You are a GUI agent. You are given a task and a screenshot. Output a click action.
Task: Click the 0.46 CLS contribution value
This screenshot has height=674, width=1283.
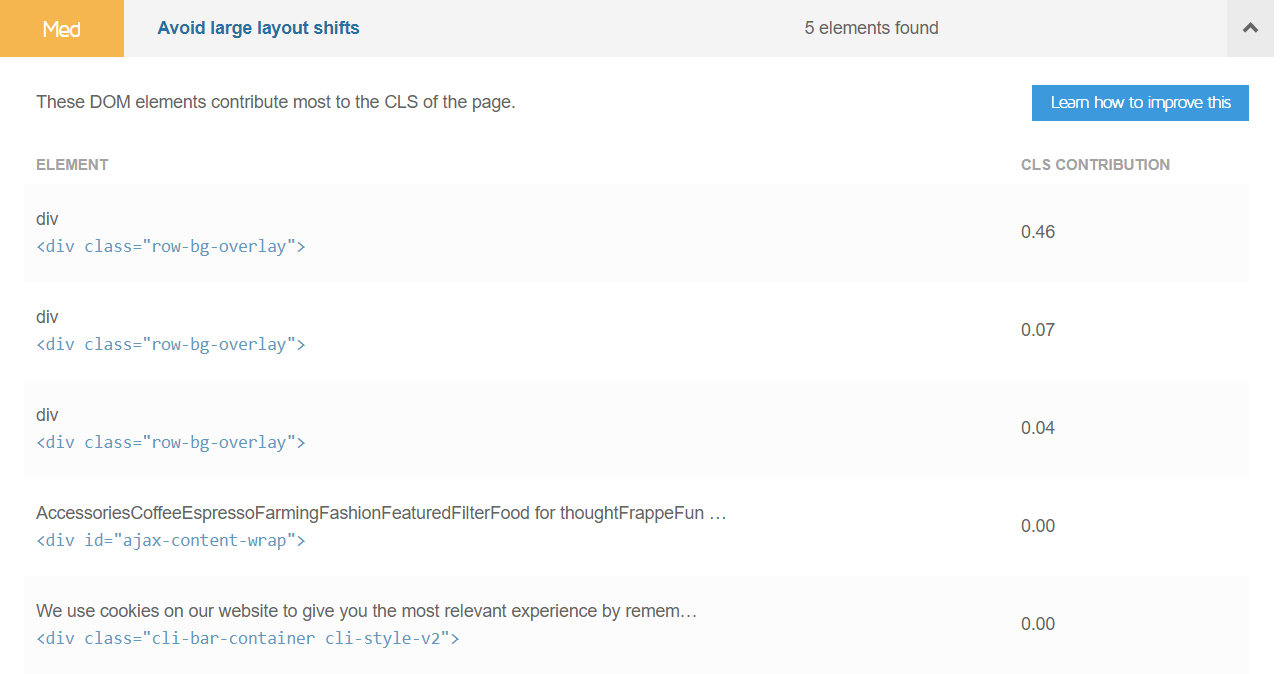click(1038, 232)
